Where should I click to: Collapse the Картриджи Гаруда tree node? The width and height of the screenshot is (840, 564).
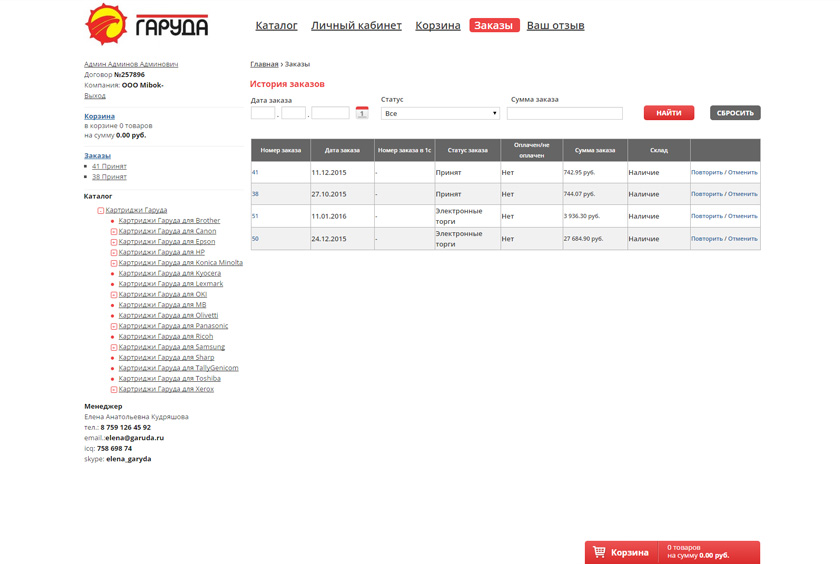click(100, 210)
